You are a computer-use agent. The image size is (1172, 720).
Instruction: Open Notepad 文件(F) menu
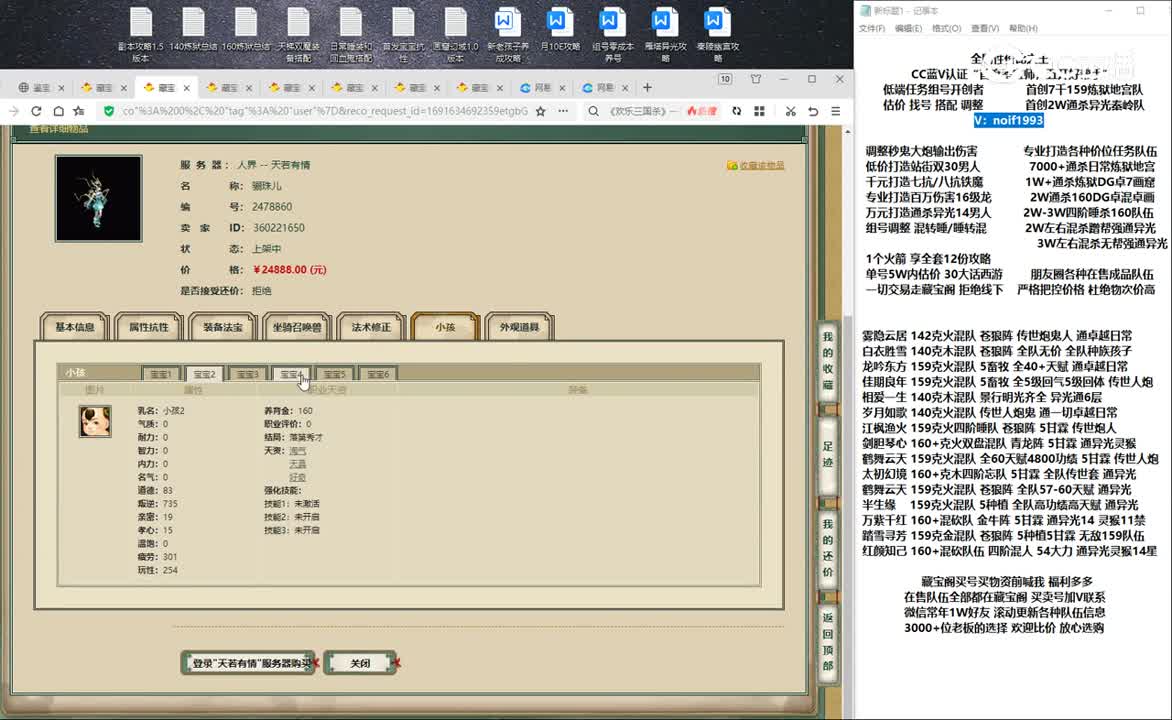tap(872, 28)
